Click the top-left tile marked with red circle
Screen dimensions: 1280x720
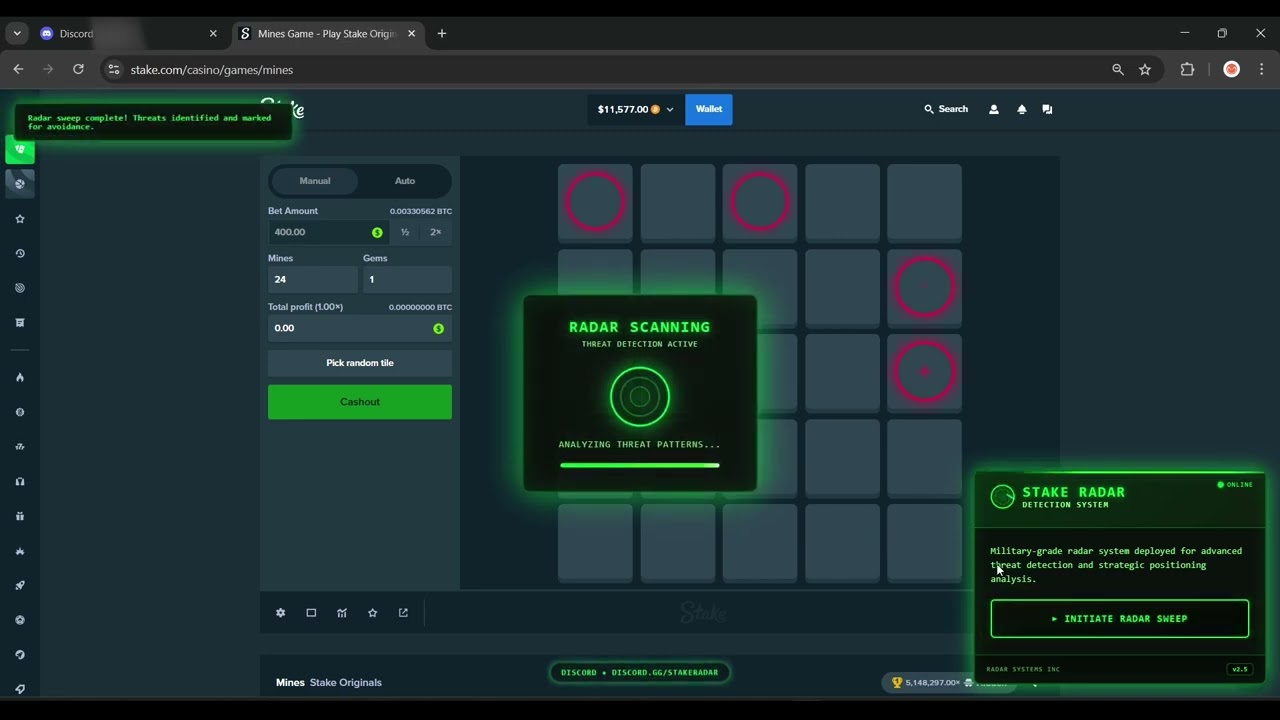(x=595, y=203)
